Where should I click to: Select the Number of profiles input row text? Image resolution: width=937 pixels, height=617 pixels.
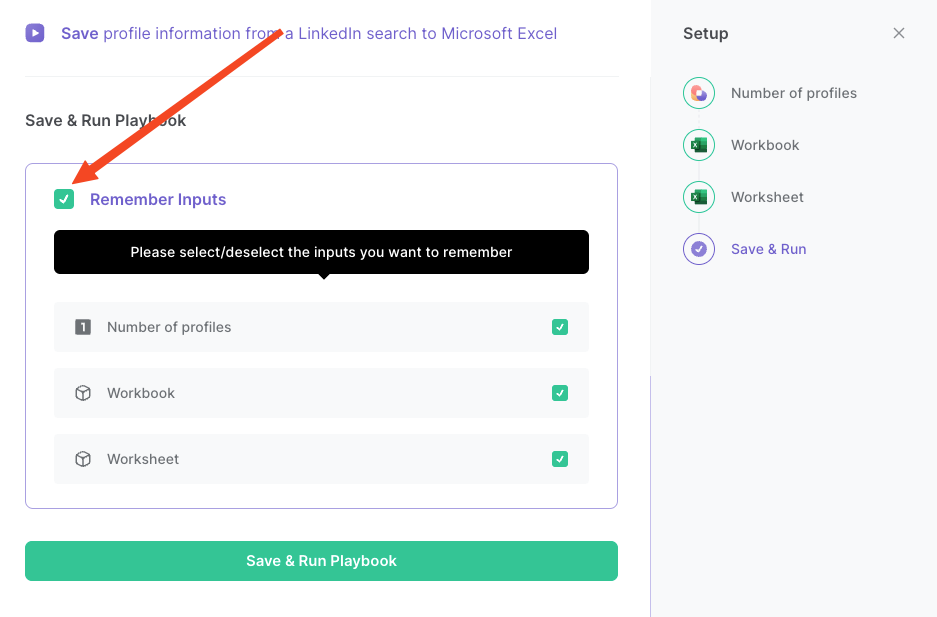pos(169,327)
